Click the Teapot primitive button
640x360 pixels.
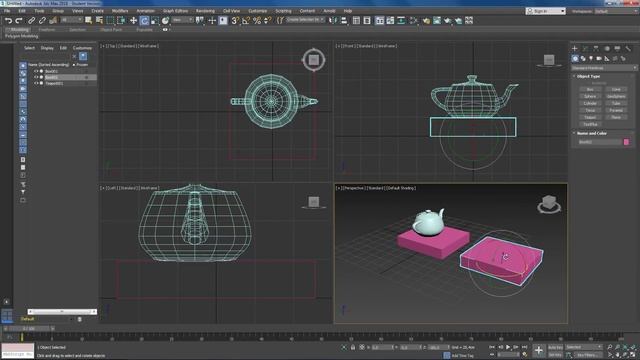590,117
